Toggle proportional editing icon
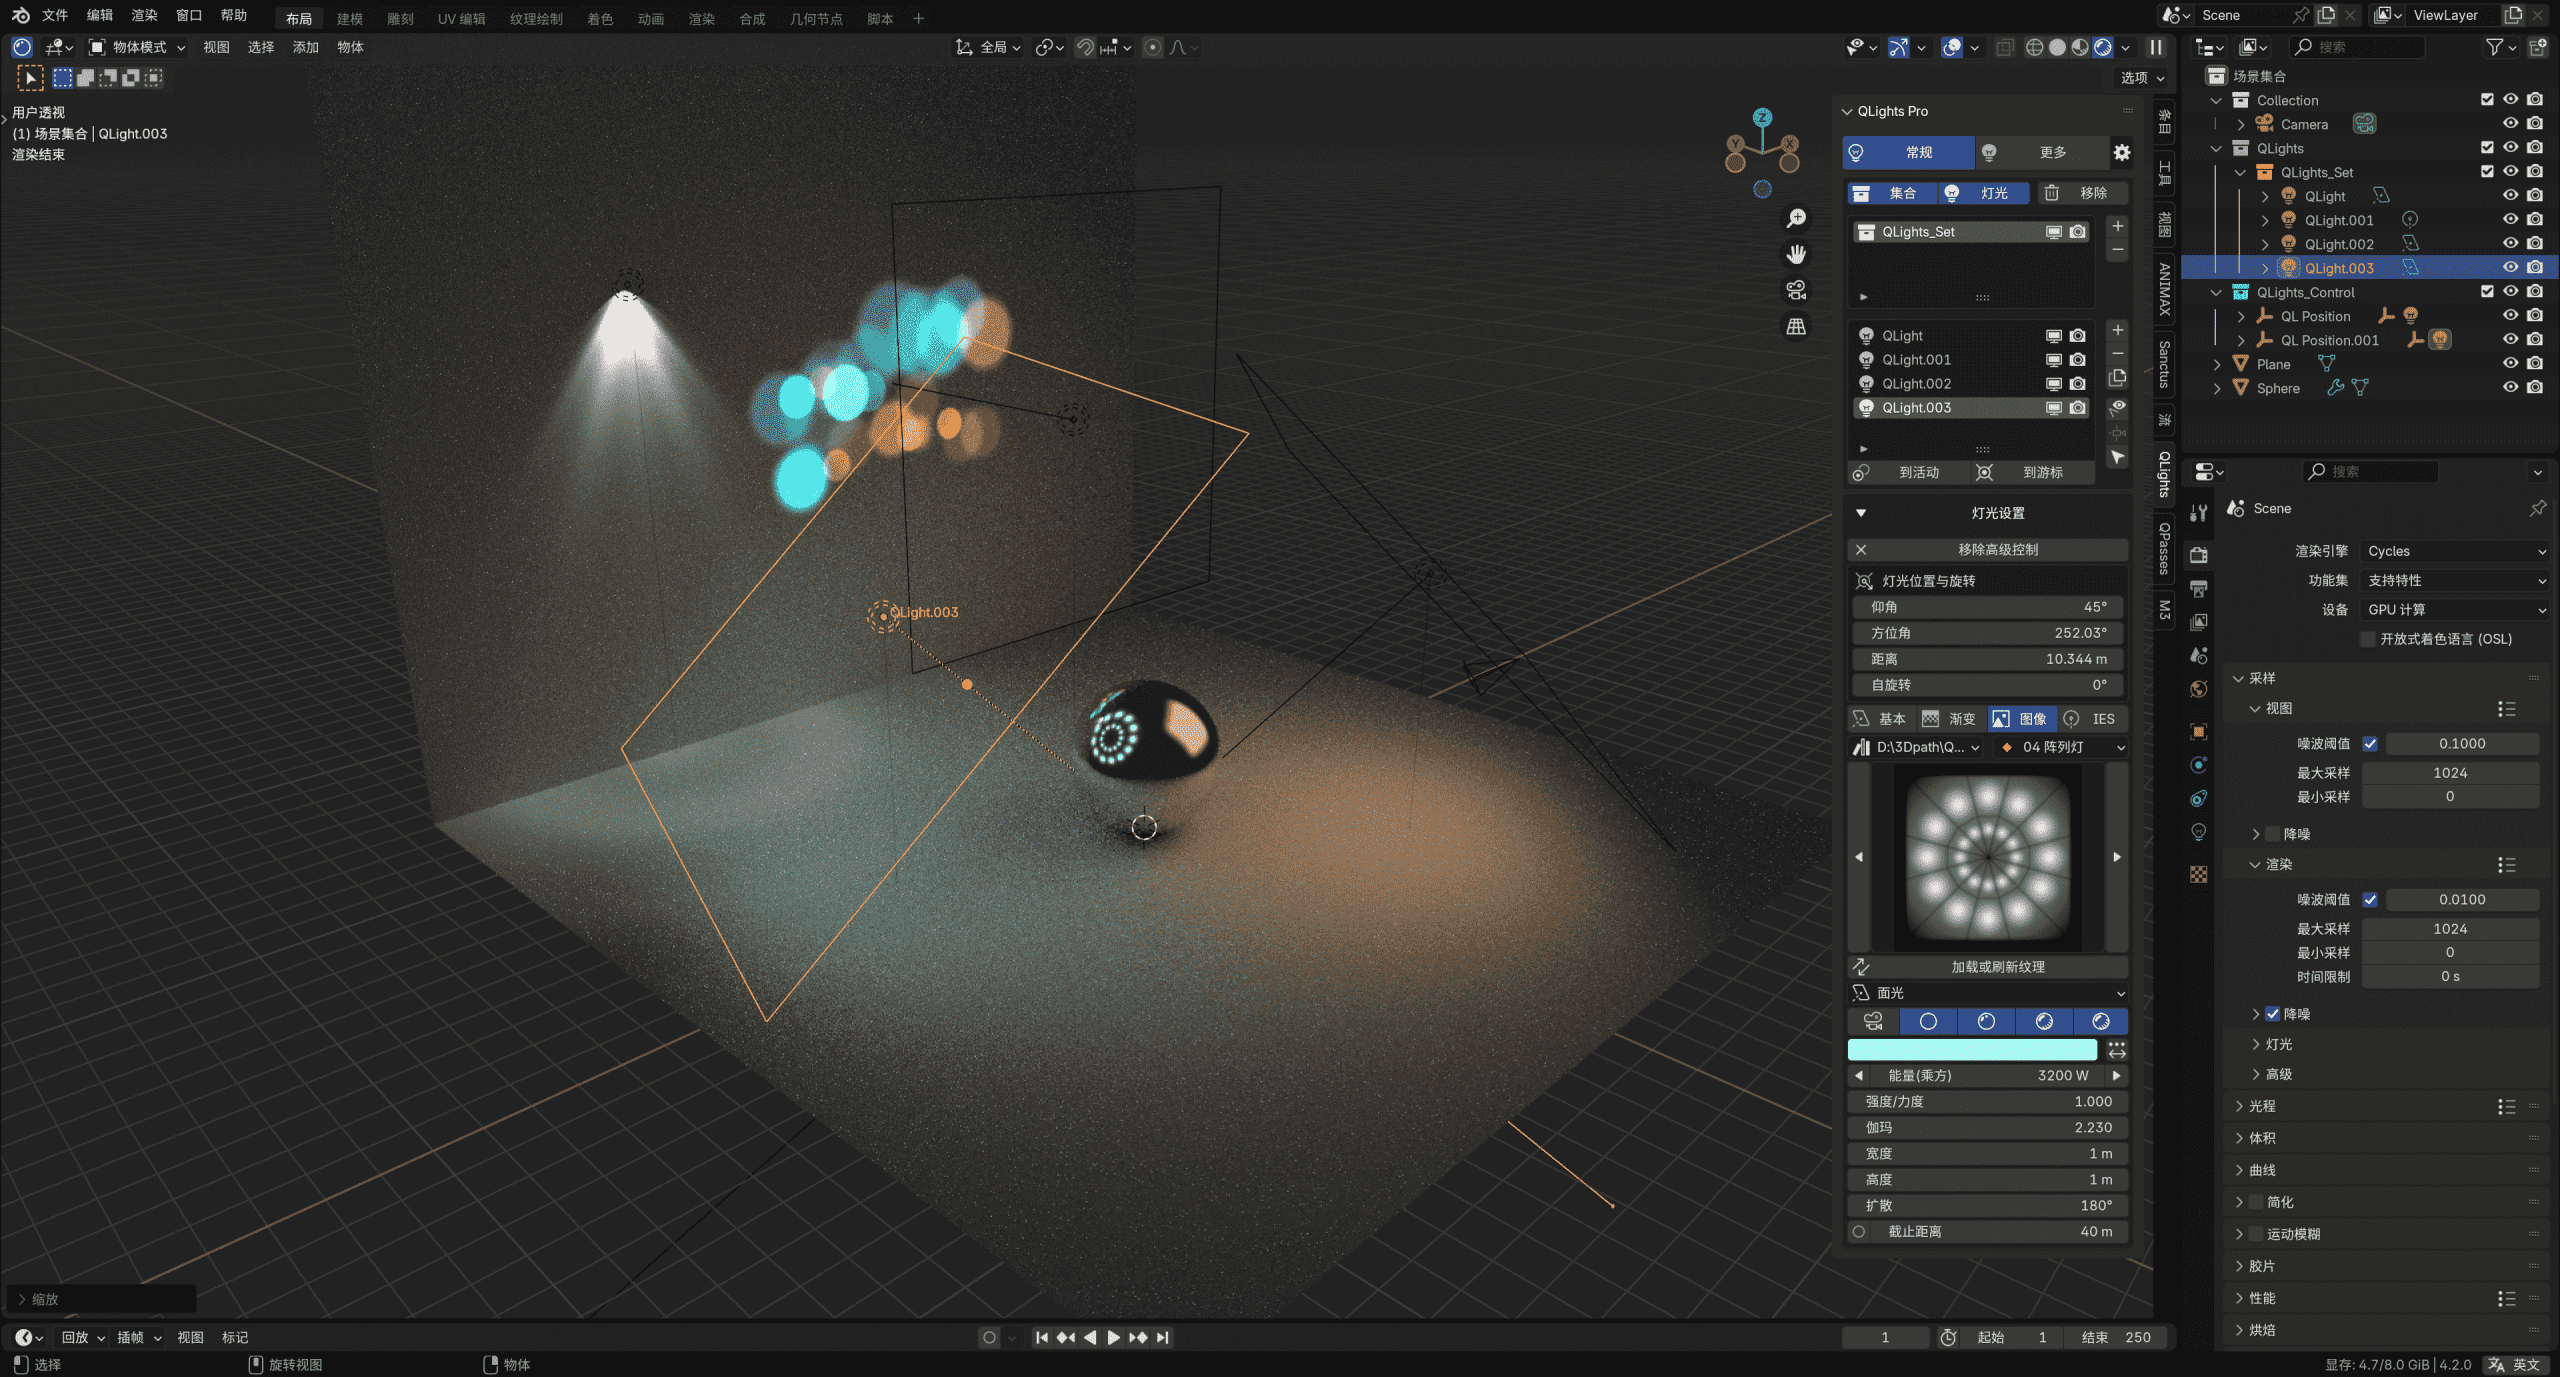 pyautogui.click(x=1153, y=47)
